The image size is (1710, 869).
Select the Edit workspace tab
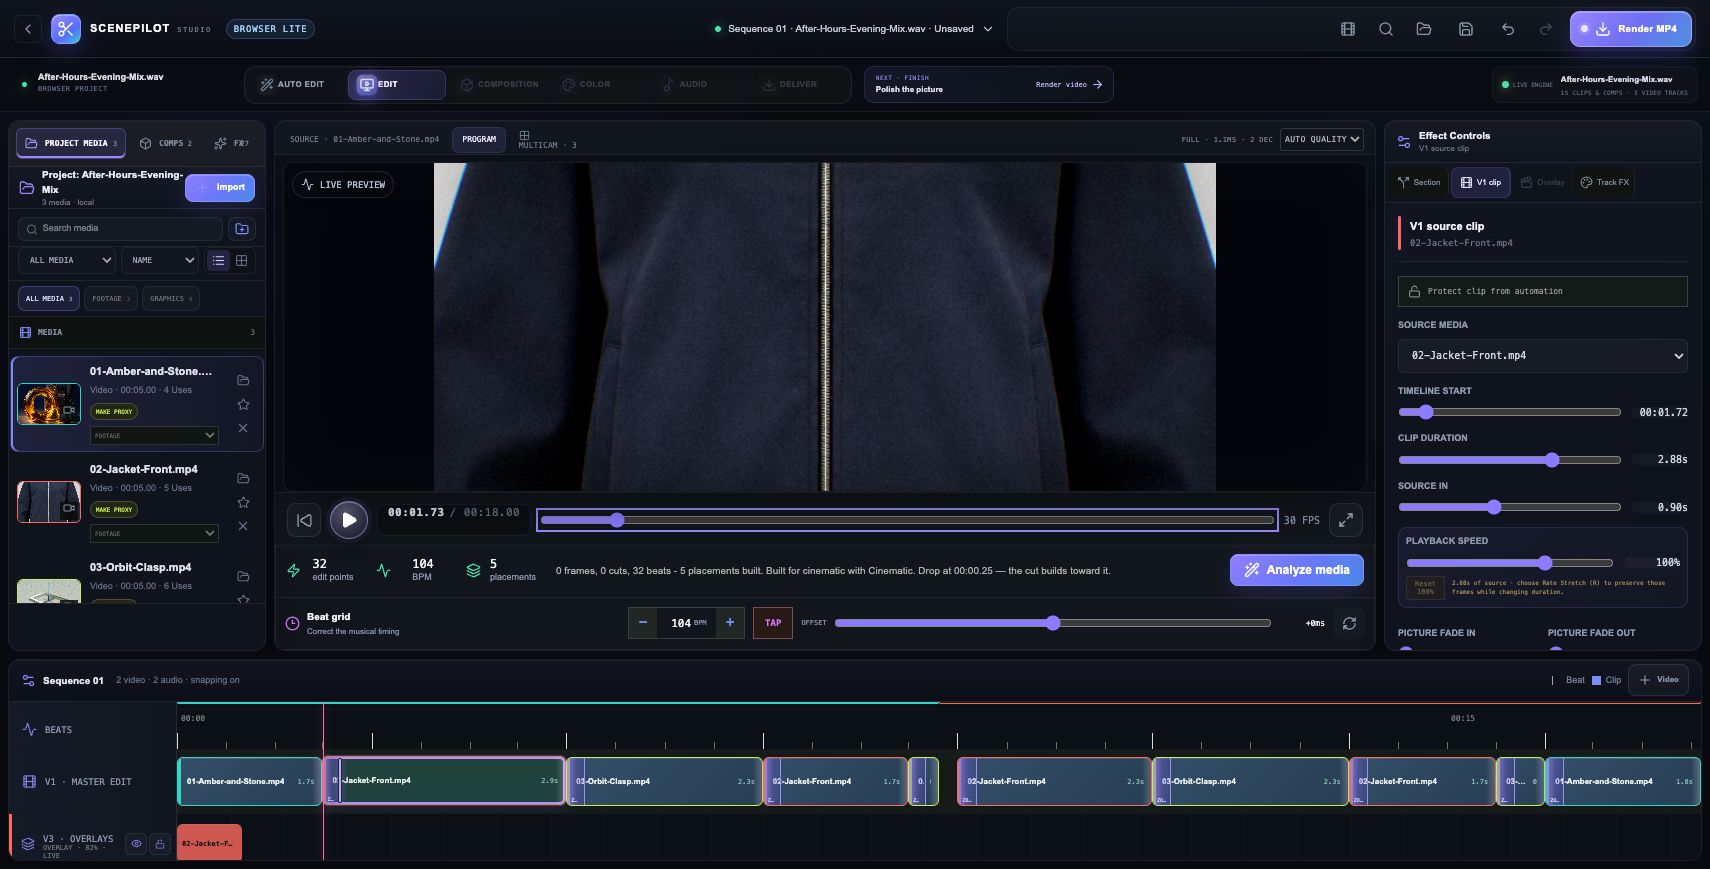tap(396, 85)
